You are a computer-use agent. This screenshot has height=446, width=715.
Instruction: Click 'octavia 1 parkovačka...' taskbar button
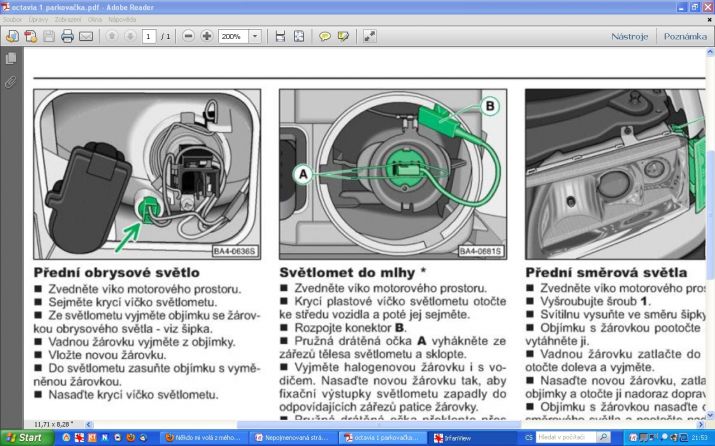tap(383, 438)
